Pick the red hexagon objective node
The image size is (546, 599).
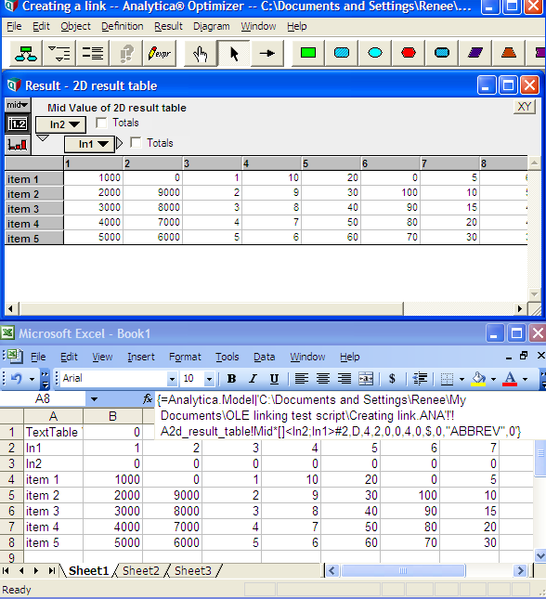pyautogui.click(x=408, y=53)
